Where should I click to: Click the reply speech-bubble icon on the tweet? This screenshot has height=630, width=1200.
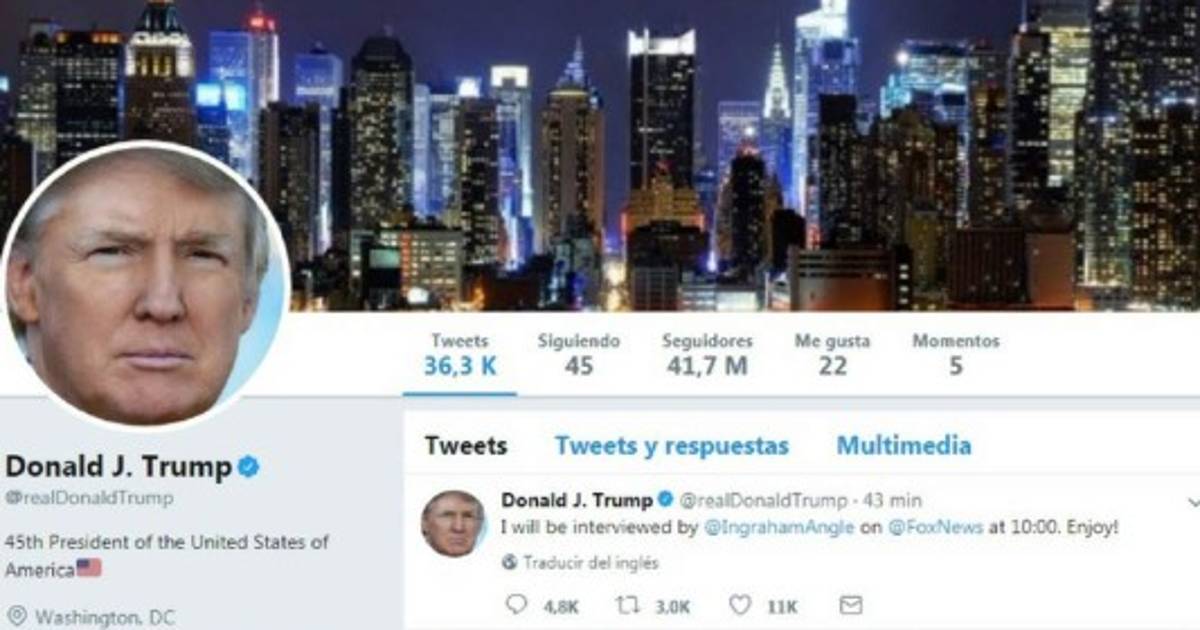point(516,604)
